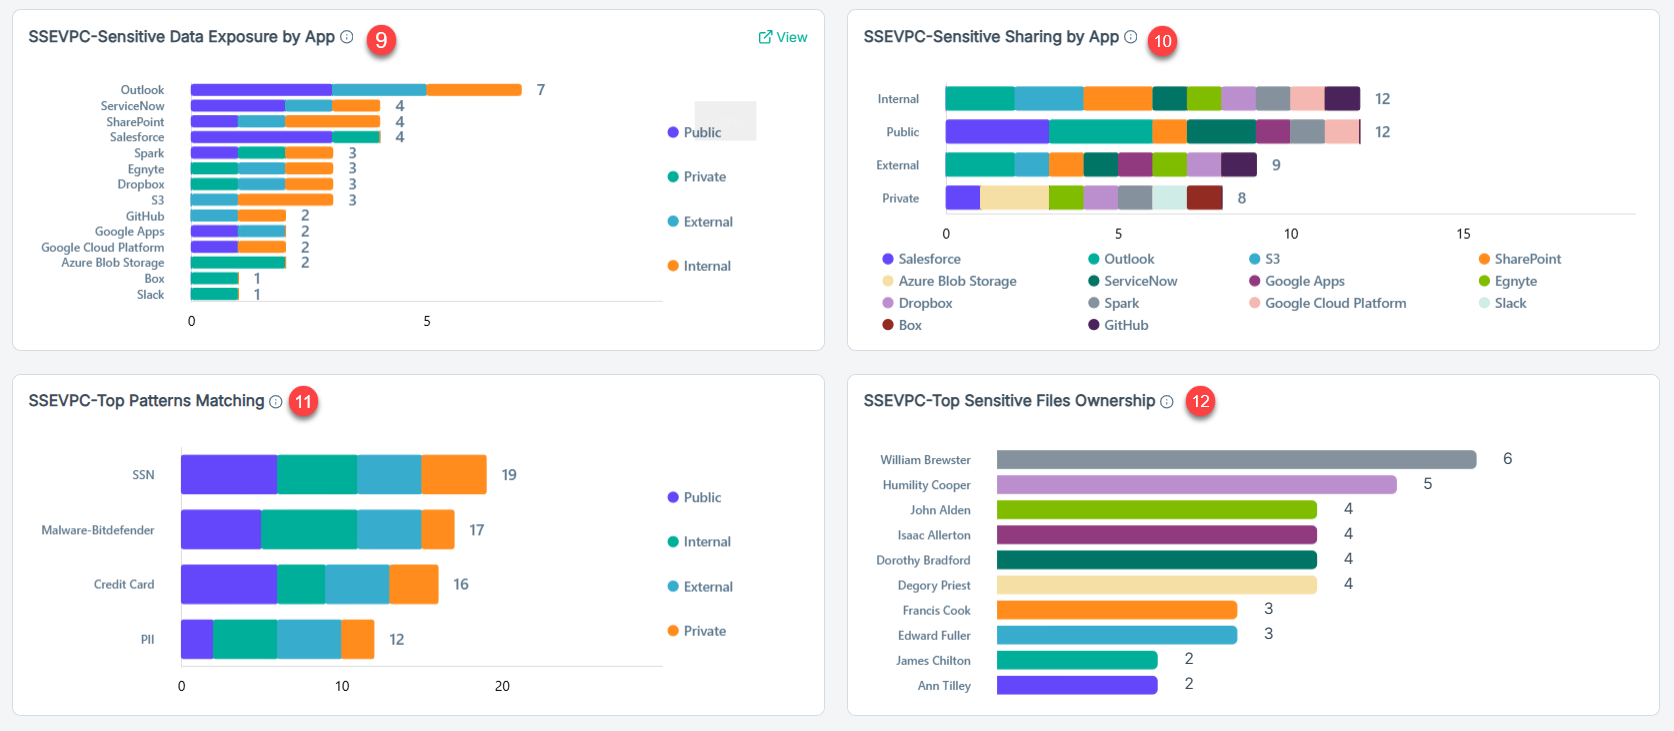The image size is (1674, 731).
Task: Click Credit Card bar's green Internal segment
Action: [x=301, y=585]
